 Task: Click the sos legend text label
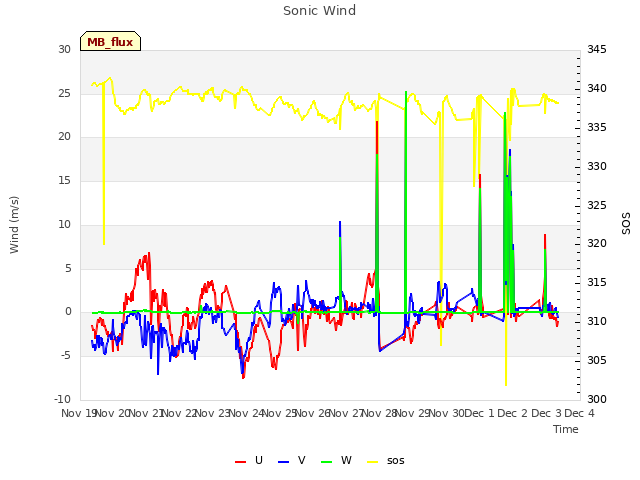pos(396,461)
